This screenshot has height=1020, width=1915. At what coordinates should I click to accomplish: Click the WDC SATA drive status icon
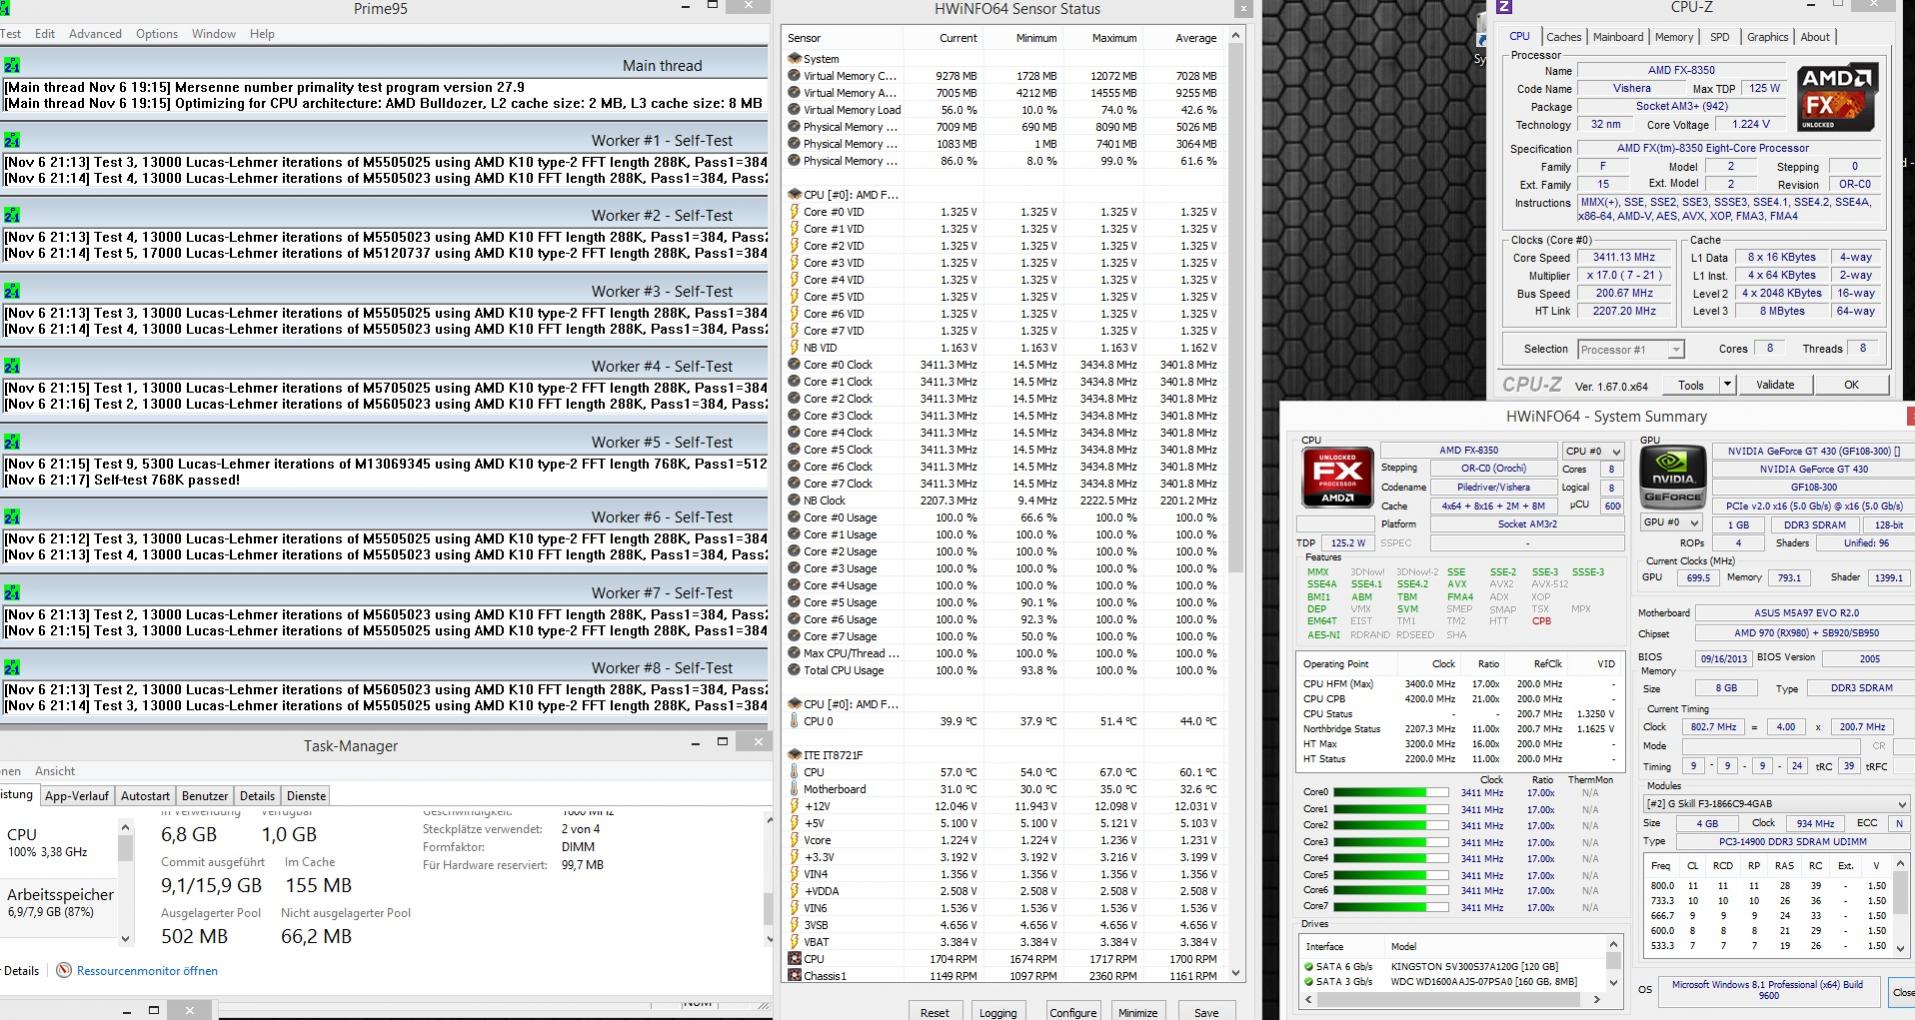pos(1308,982)
